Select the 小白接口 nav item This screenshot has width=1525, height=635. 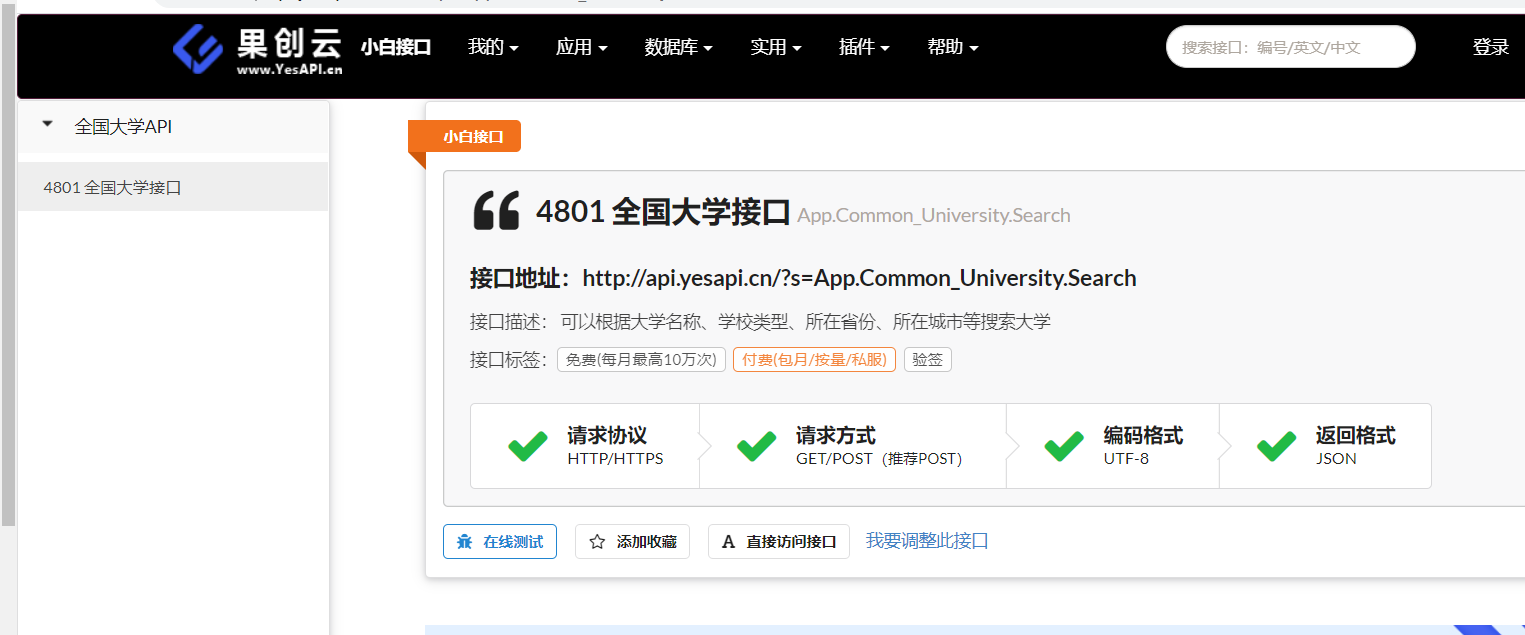point(396,47)
